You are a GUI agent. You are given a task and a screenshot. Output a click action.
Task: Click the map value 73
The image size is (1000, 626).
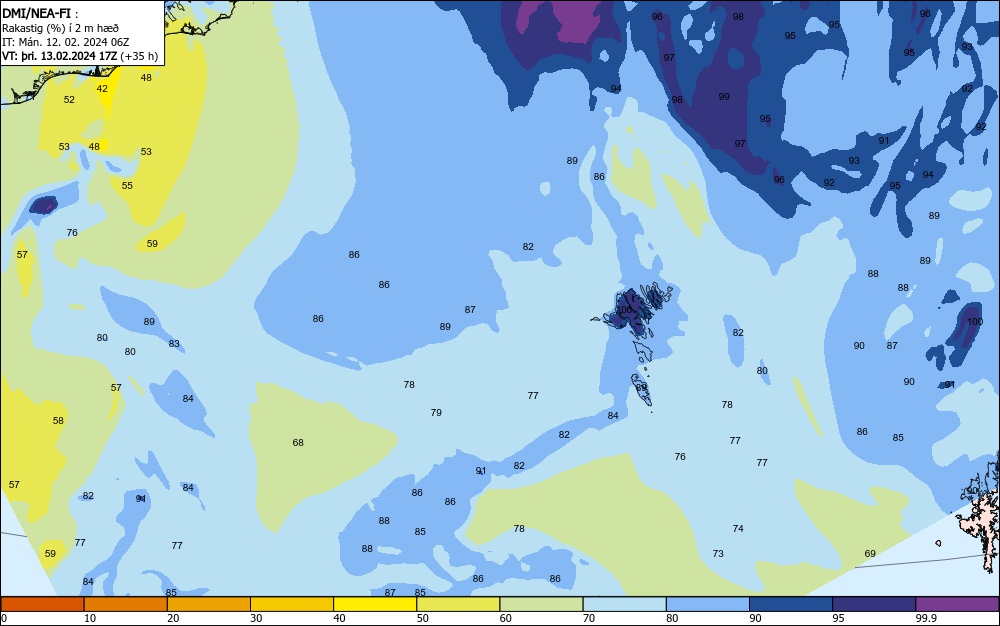718,553
